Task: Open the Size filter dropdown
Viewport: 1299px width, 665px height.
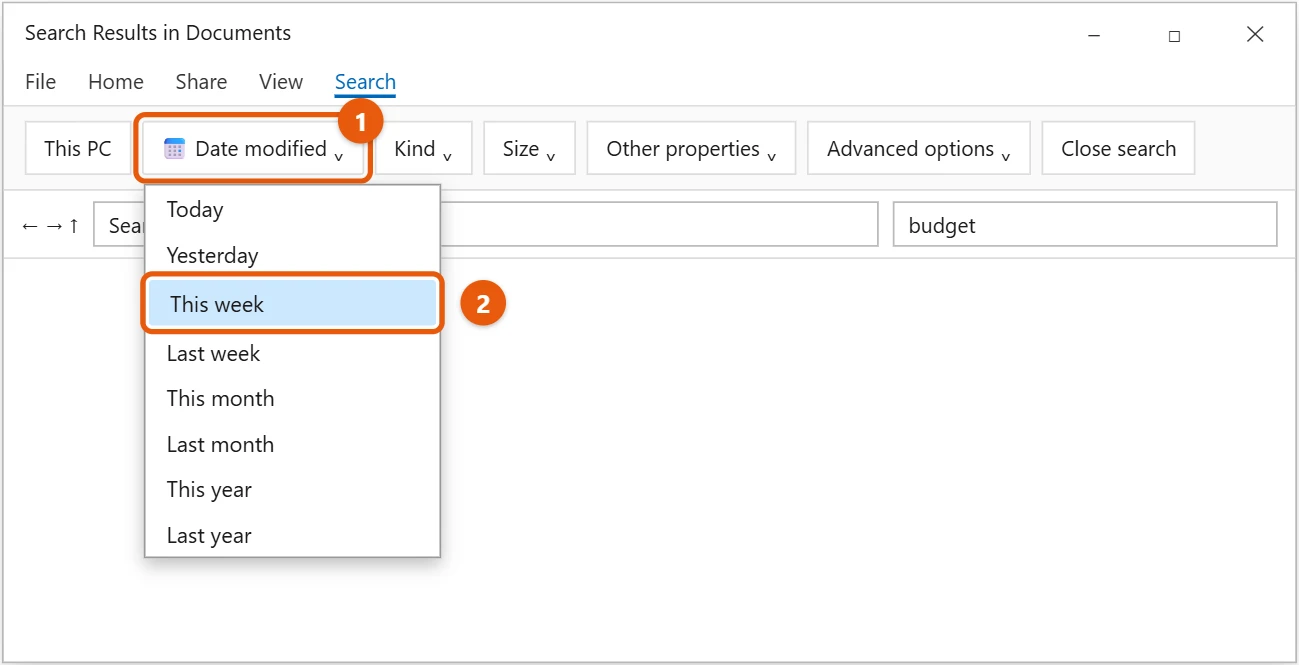Action: pos(529,149)
